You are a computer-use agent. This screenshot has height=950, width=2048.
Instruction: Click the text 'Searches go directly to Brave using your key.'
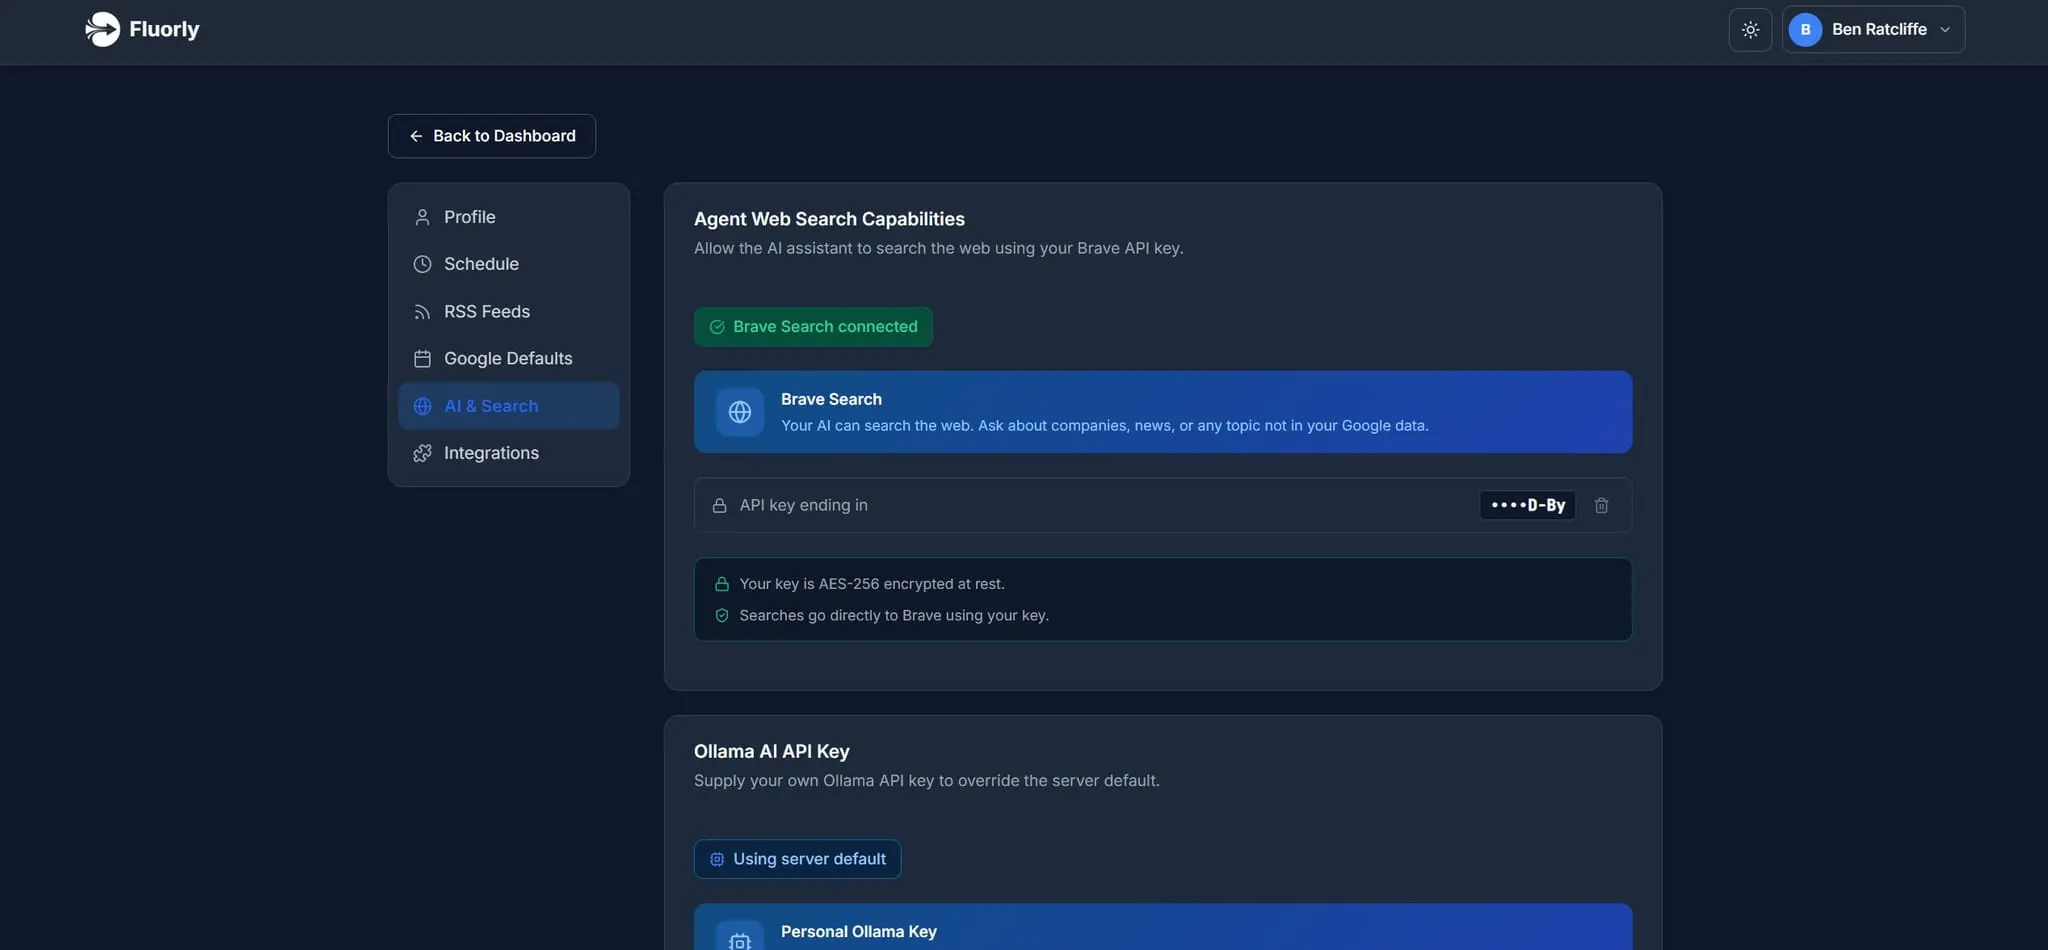point(894,616)
